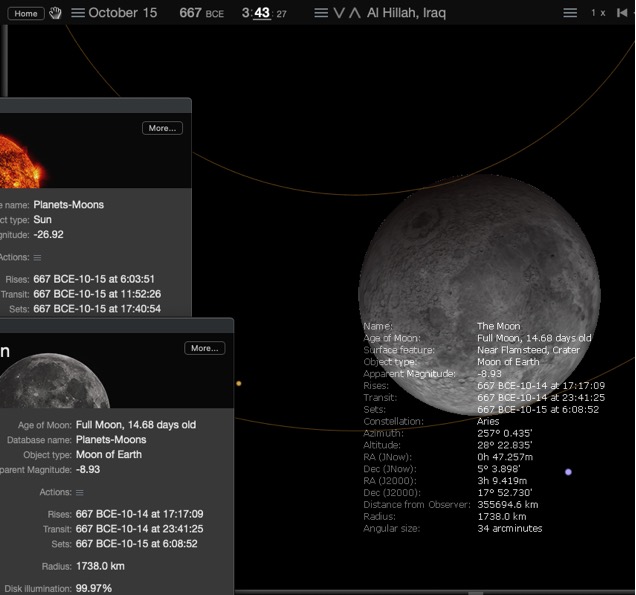This screenshot has width=636, height=595.
Task: Click the skip to start playback icon
Action: [x=622, y=13]
